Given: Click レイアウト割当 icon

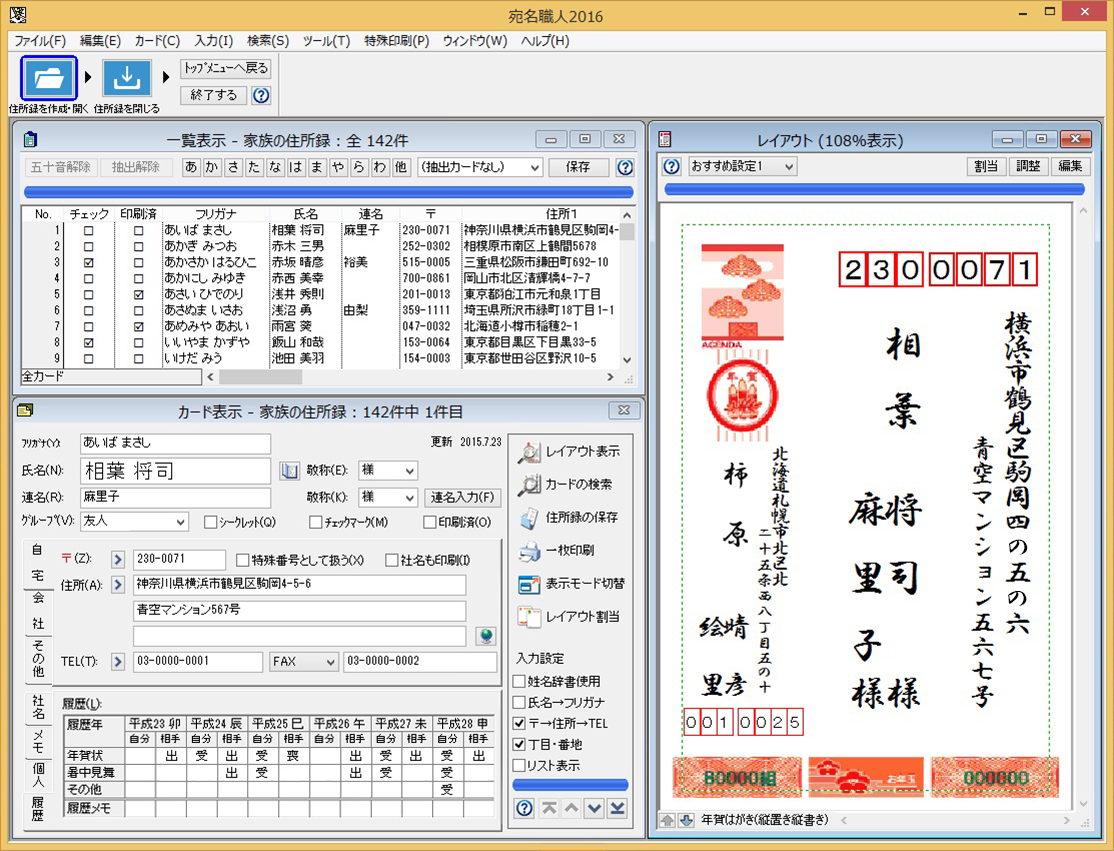Looking at the screenshot, I should 529,617.
